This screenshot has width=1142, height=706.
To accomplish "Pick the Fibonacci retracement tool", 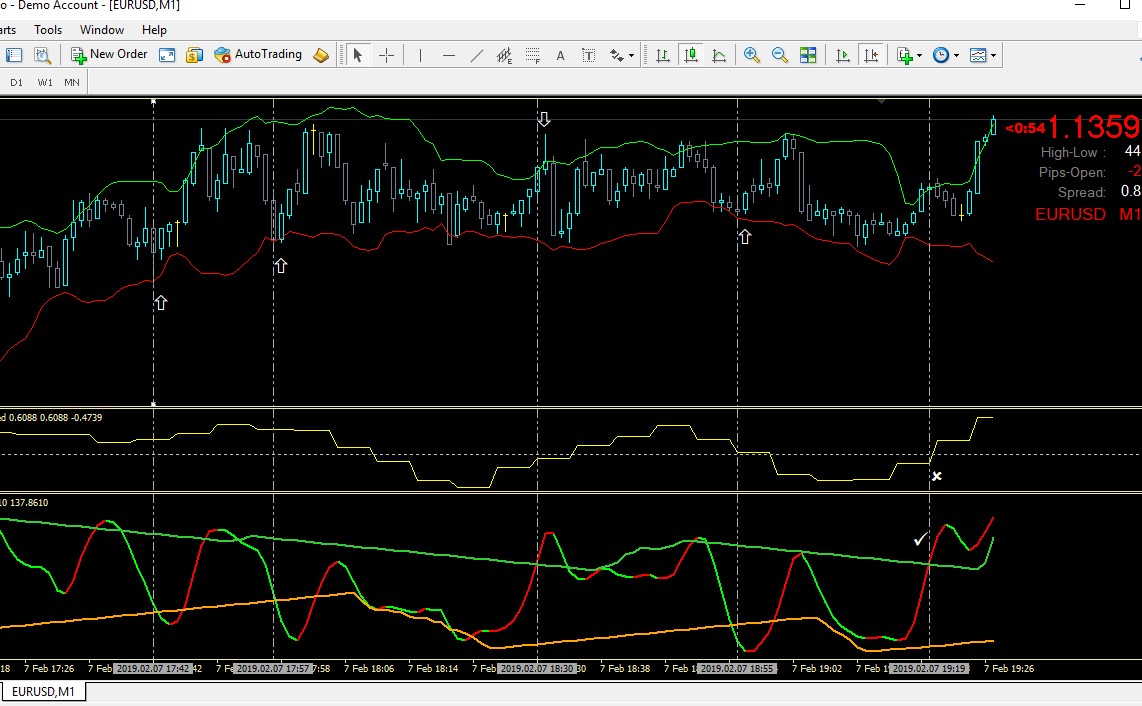I will pyautogui.click(x=533, y=55).
